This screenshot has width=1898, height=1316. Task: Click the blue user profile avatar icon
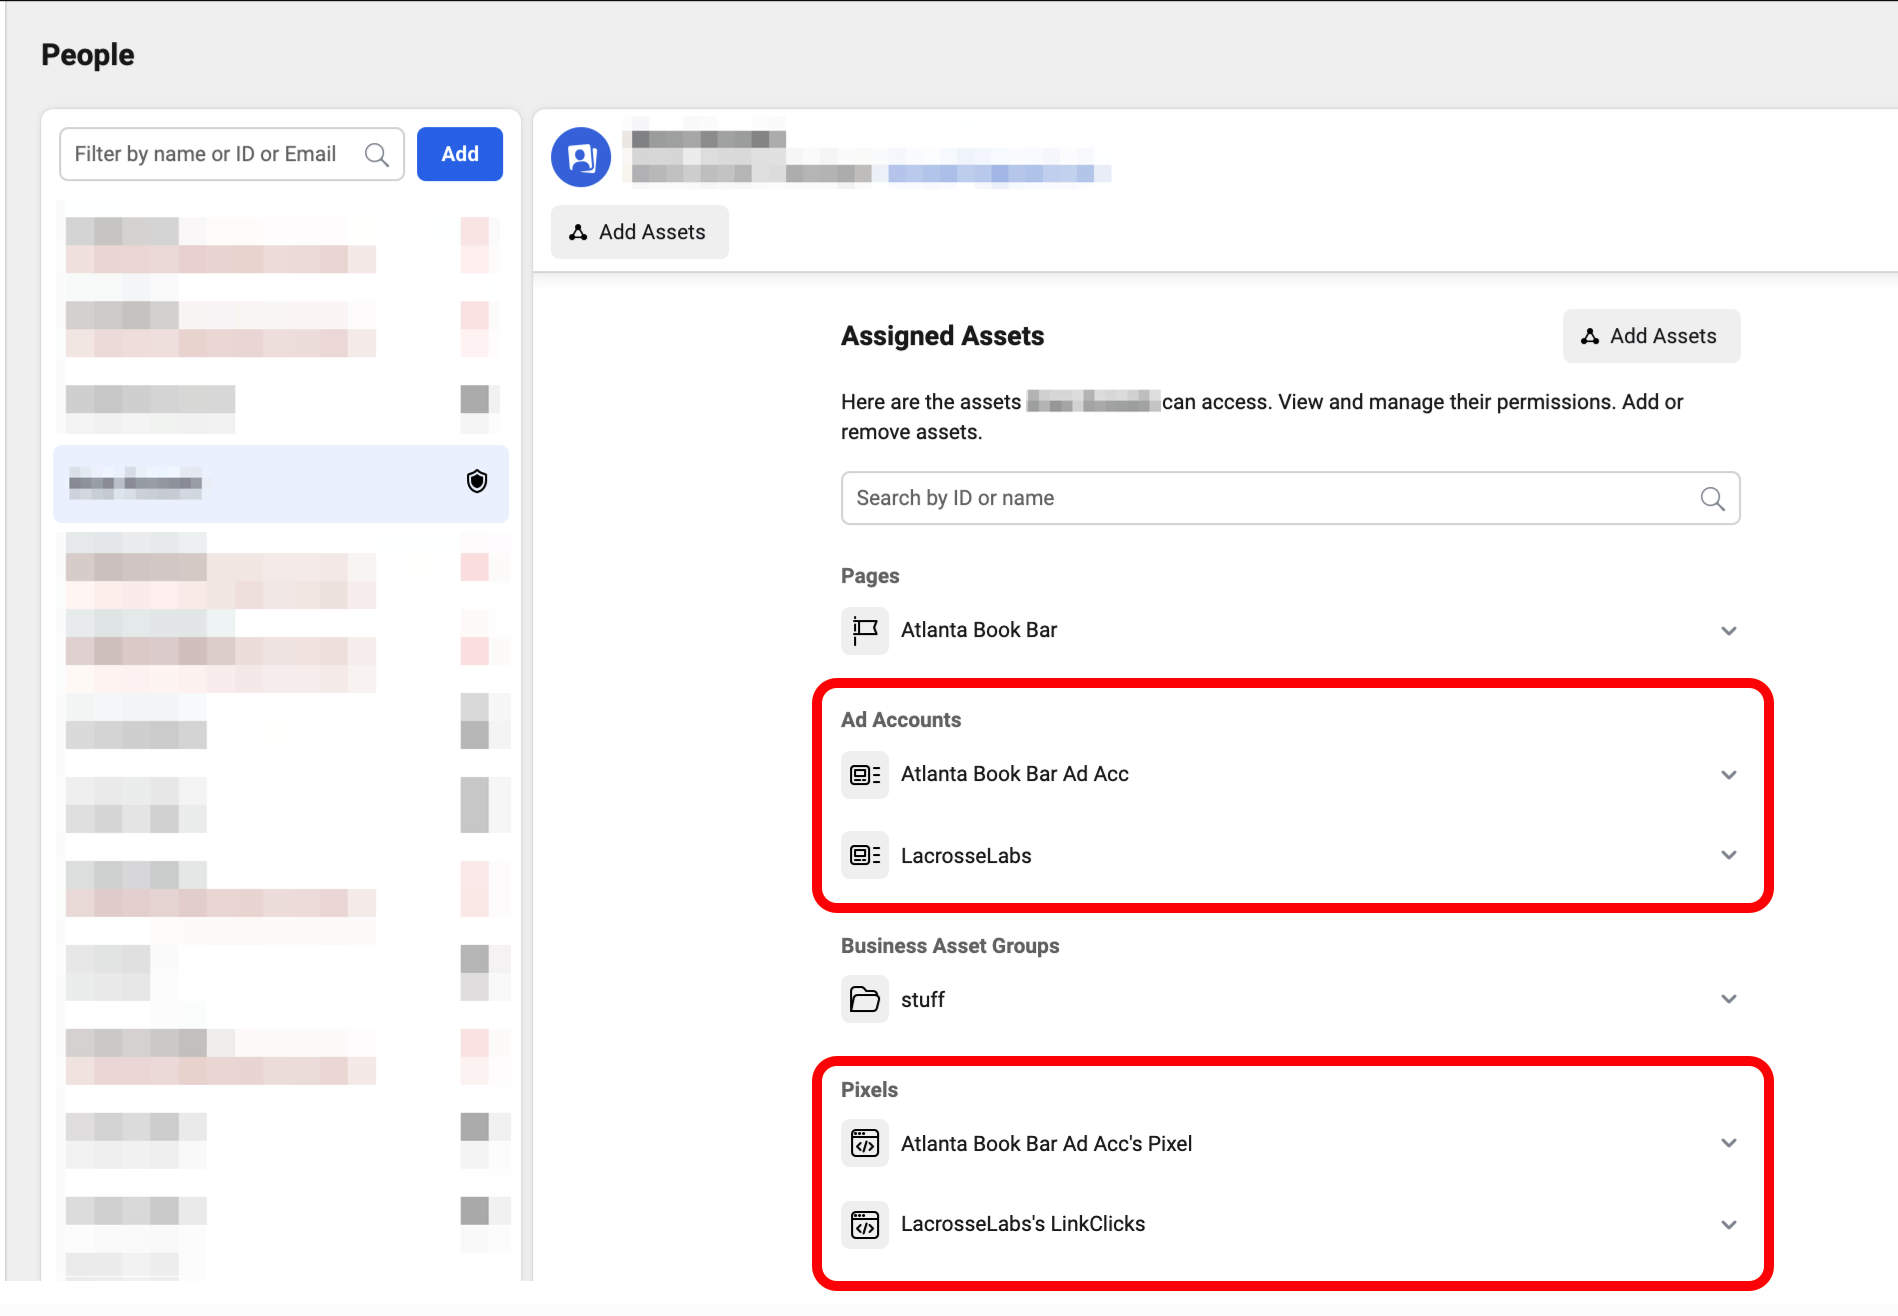click(580, 157)
